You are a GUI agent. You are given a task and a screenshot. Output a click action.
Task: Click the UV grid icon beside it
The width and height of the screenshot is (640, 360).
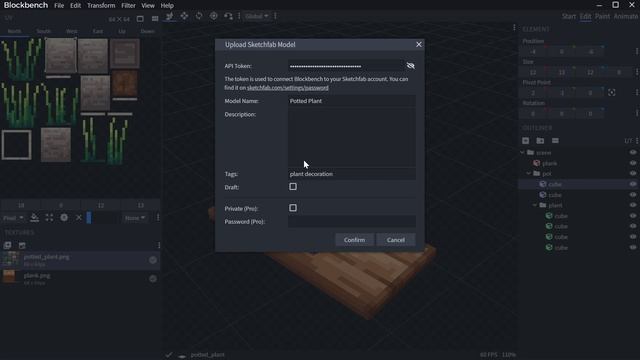click(x=155, y=19)
